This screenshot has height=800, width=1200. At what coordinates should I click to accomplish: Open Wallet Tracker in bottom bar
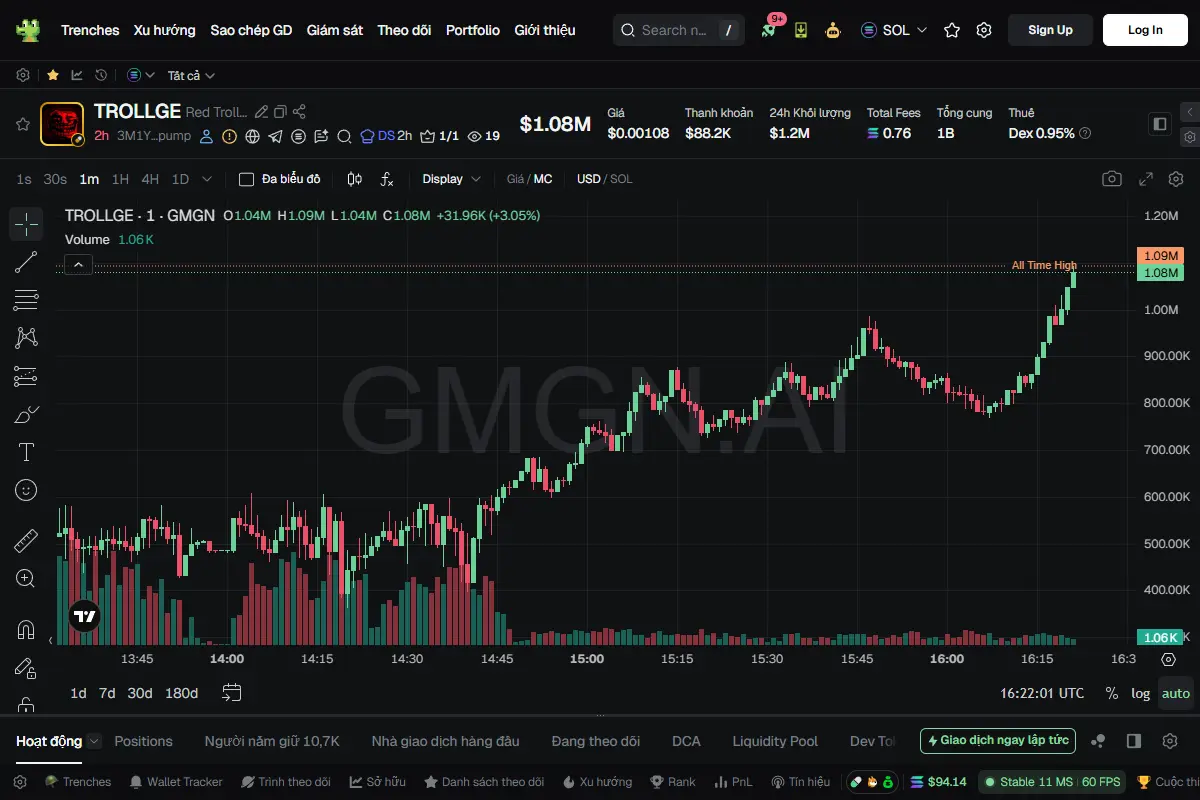click(x=175, y=782)
